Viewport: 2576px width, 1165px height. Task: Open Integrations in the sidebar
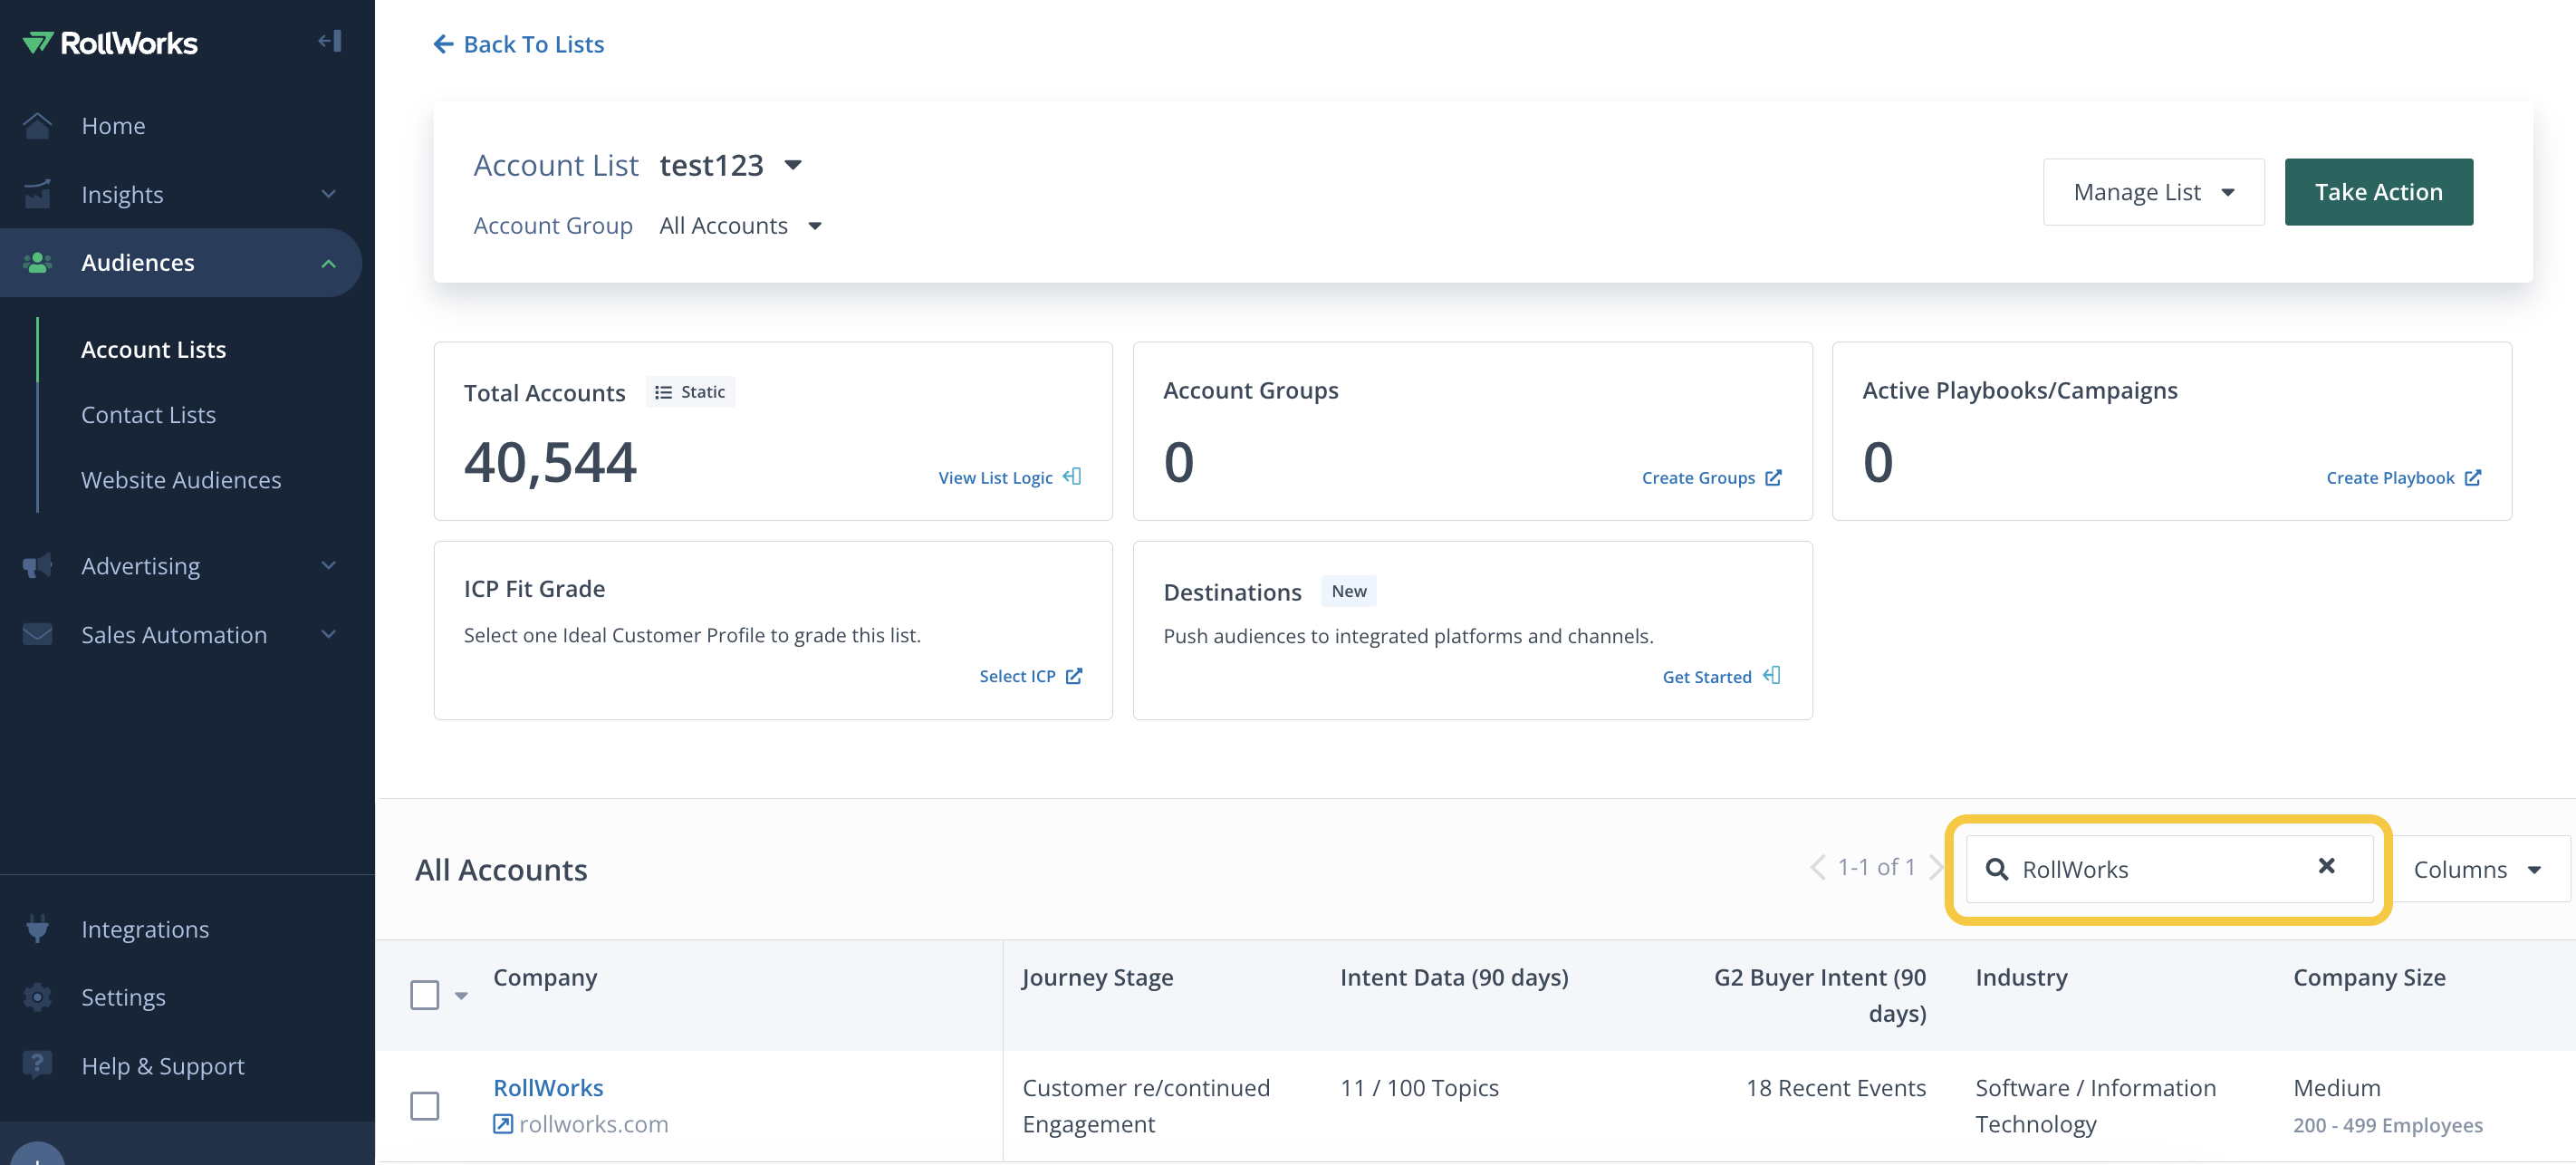(145, 929)
